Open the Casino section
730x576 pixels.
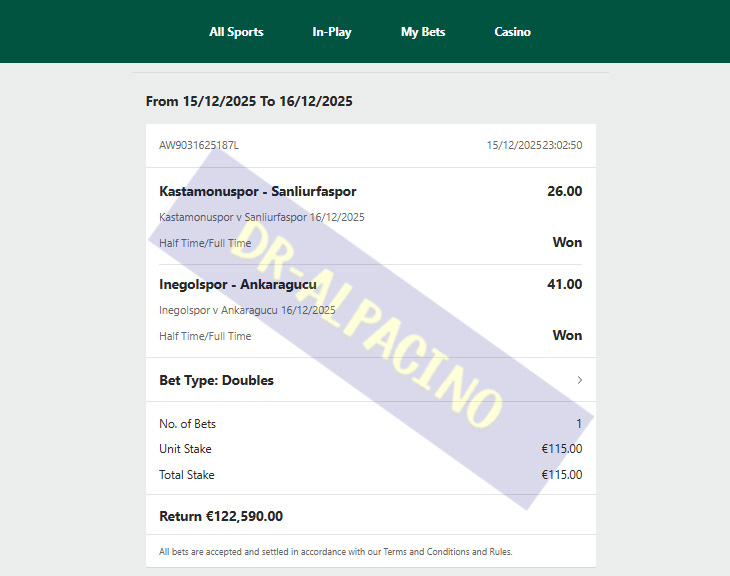(512, 32)
